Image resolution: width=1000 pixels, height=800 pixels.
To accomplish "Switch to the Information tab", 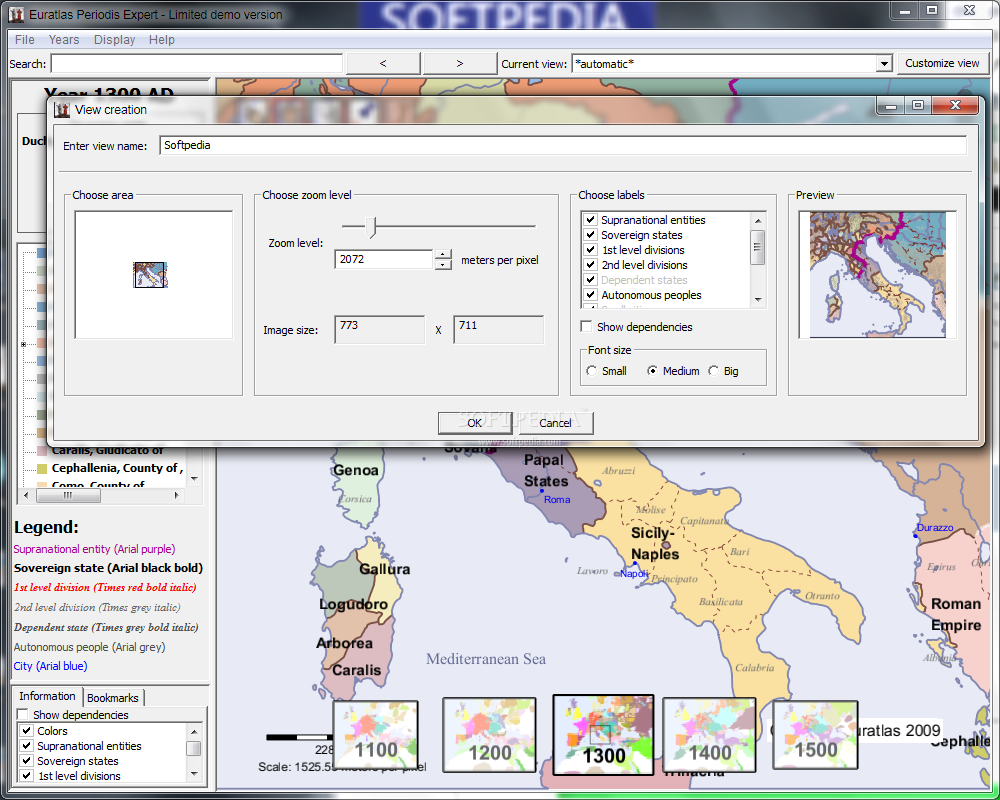I will point(47,696).
